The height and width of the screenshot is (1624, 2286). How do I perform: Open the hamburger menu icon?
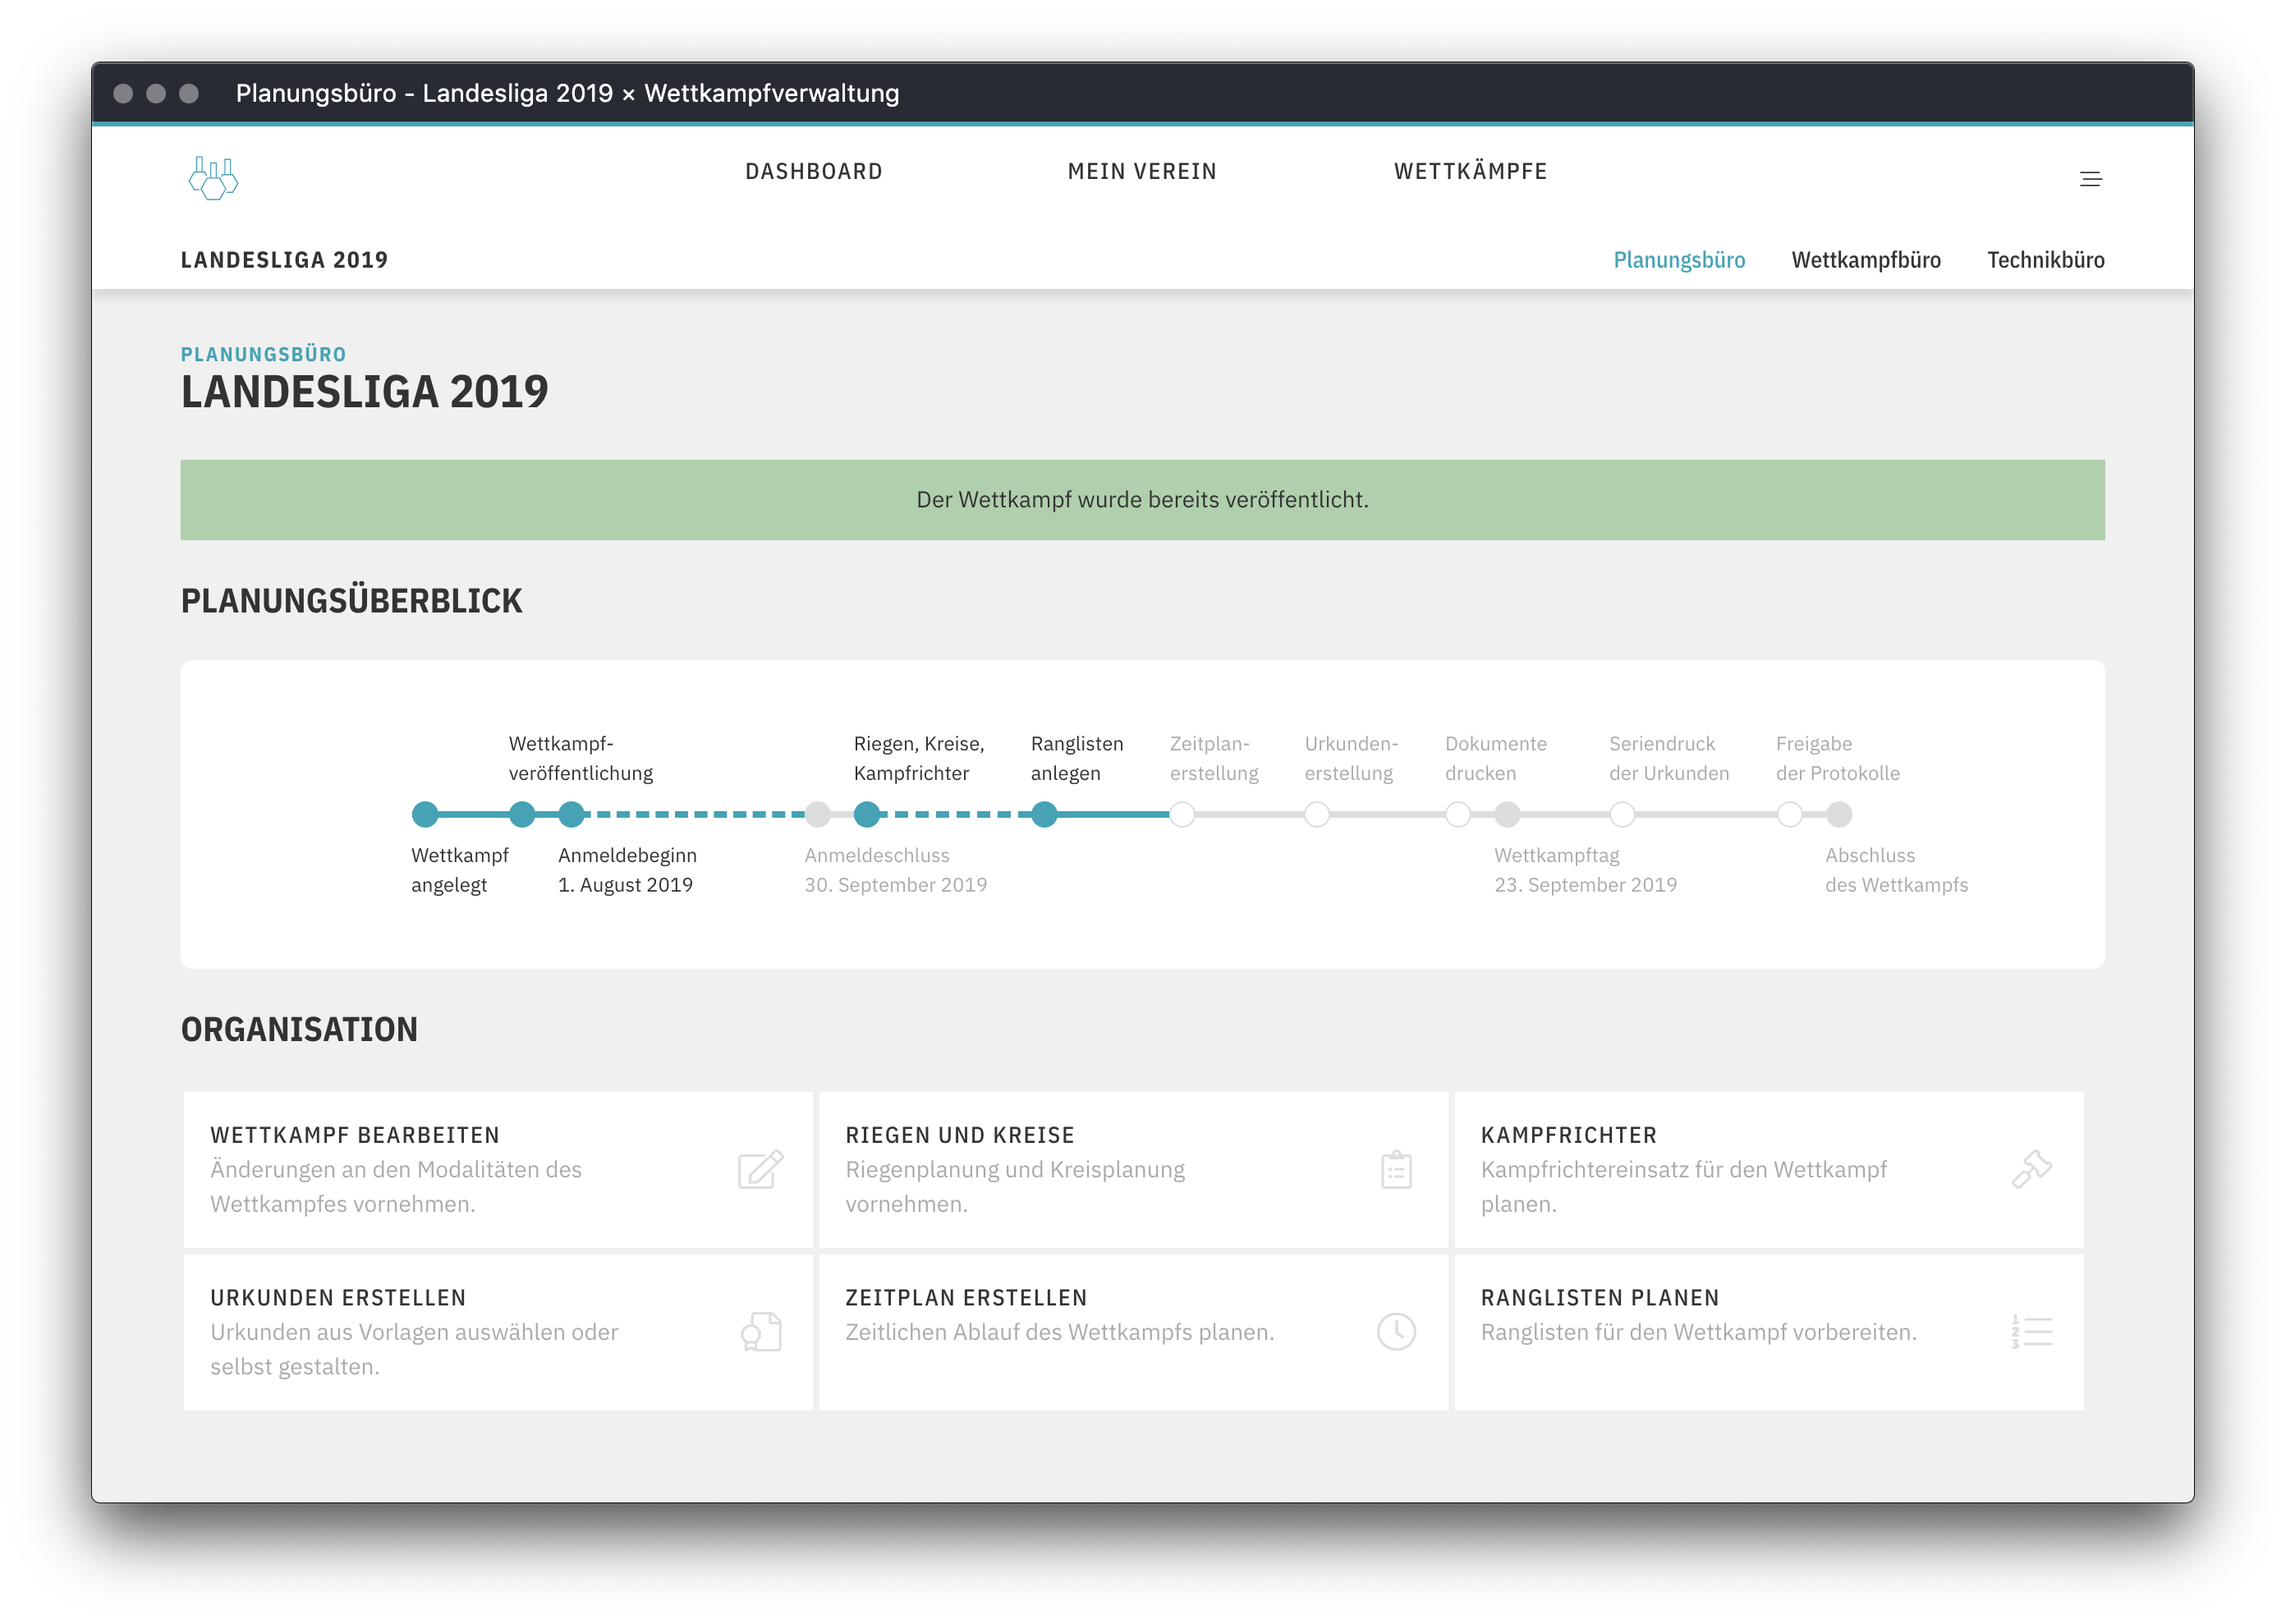click(2090, 179)
